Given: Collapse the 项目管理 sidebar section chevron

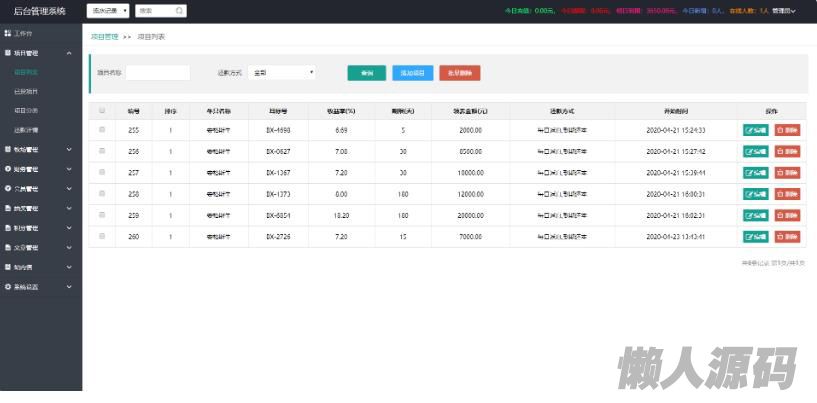Looking at the screenshot, I should [x=69, y=53].
